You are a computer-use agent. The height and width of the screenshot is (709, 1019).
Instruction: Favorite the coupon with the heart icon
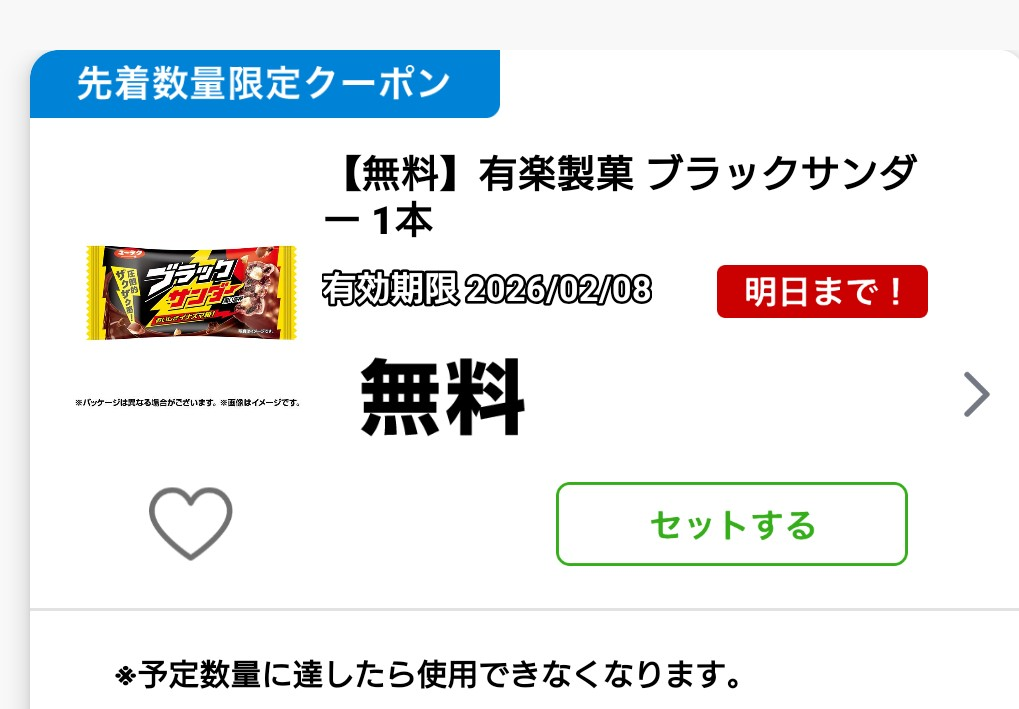point(190,522)
